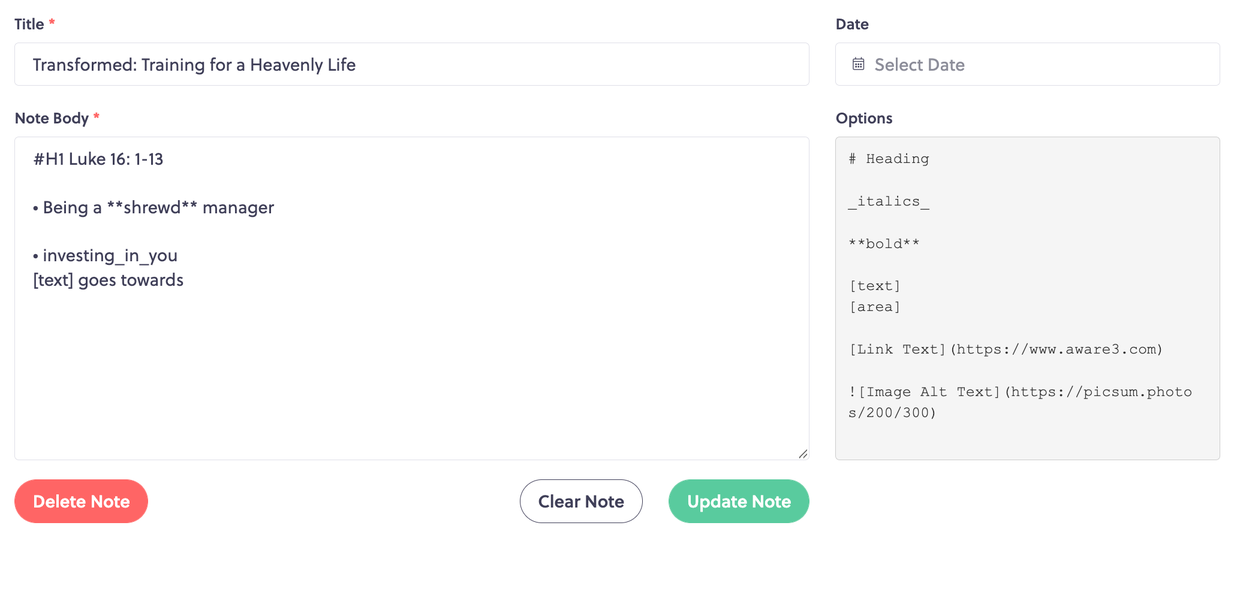Click the '#H1 Luke 16: 1-13' line
This screenshot has width=1240, height=604.
coord(98,159)
